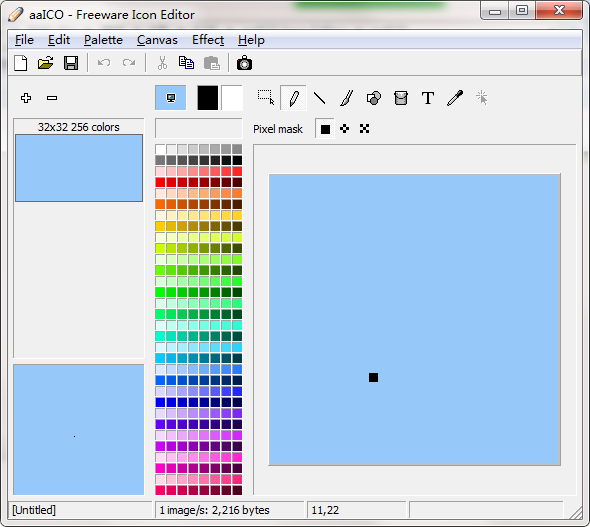Screen dimensions: 590x527
Task: Choose the Brush tool
Action: [347, 98]
